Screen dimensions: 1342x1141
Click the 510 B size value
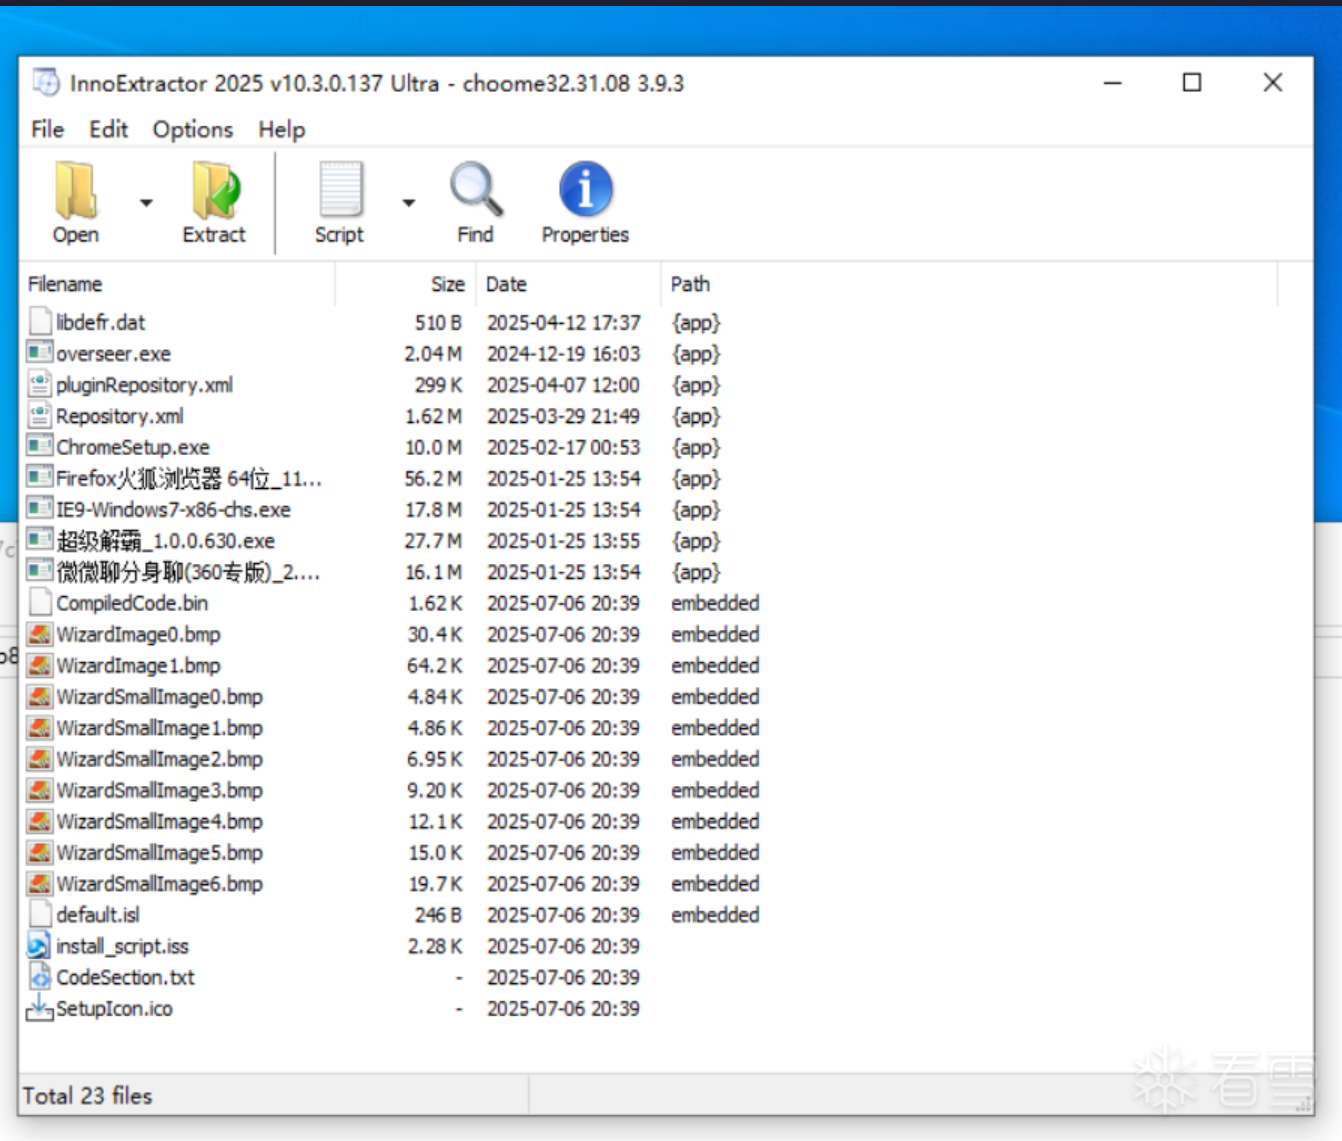[x=438, y=323]
